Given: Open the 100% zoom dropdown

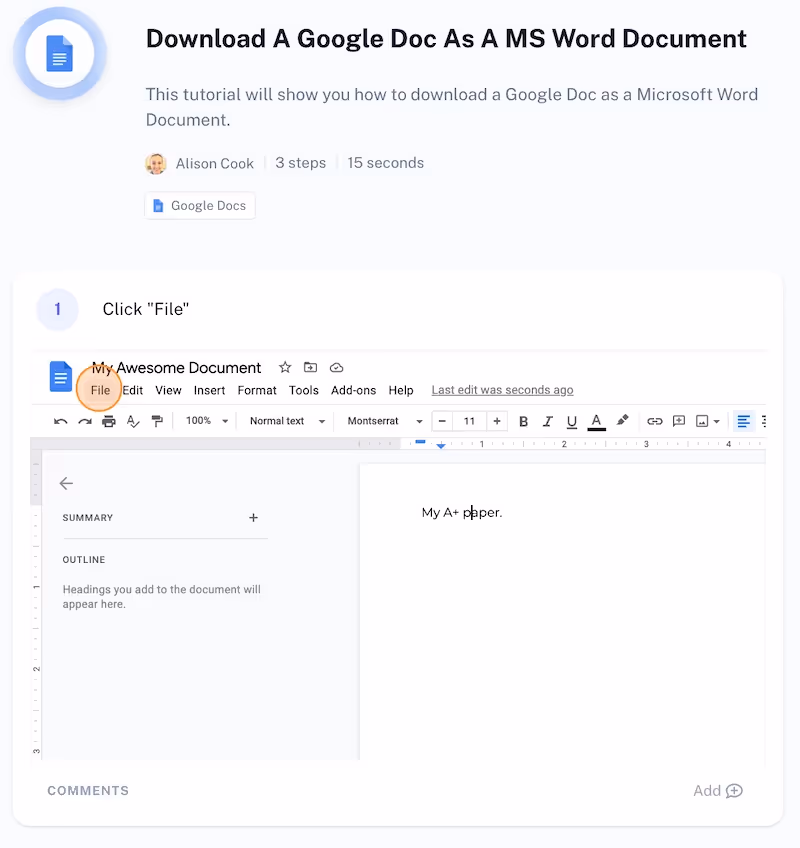Looking at the screenshot, I should (207, 421).
